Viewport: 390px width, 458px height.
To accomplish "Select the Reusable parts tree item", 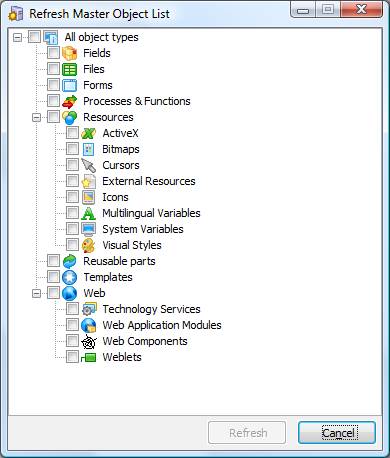I will [x=119, y=261].
